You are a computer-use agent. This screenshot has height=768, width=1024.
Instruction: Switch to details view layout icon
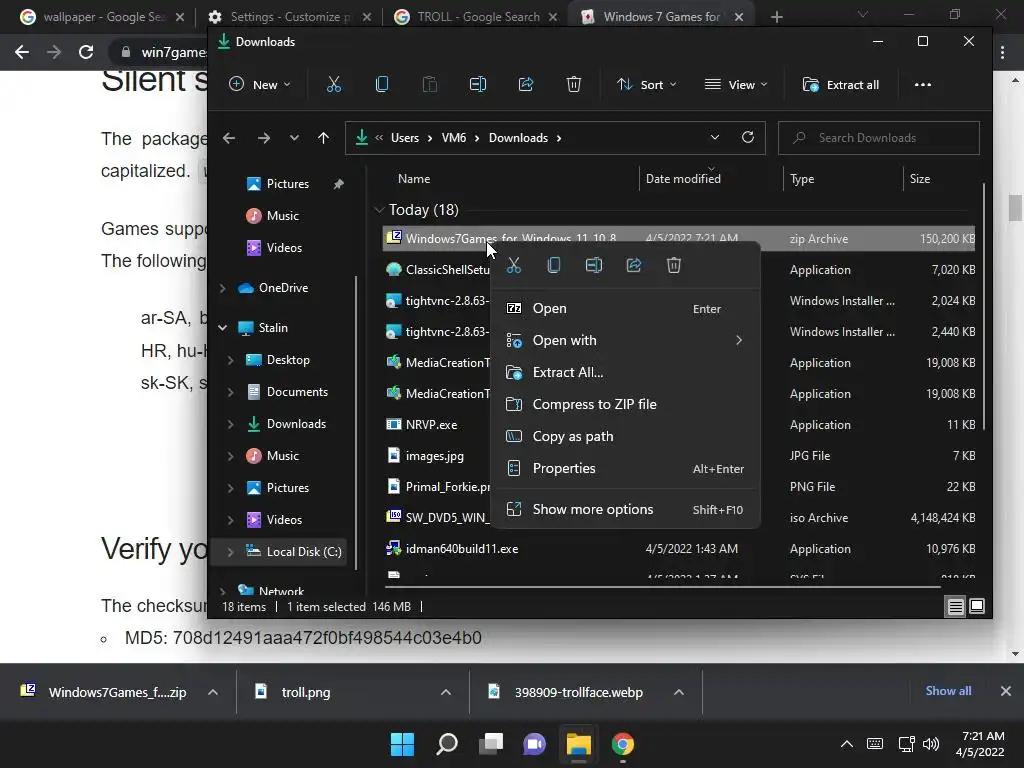(x=955, y=607)
